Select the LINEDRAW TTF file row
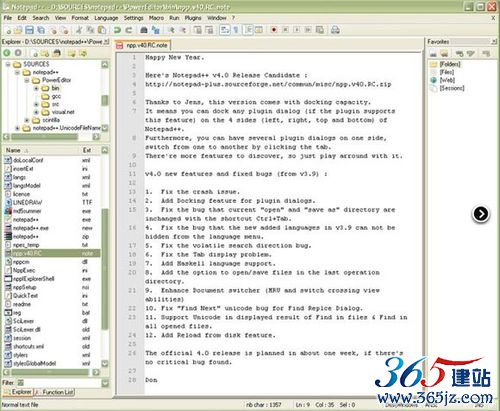500x411 pixels. pyautogui.click(x=52, y=202)
